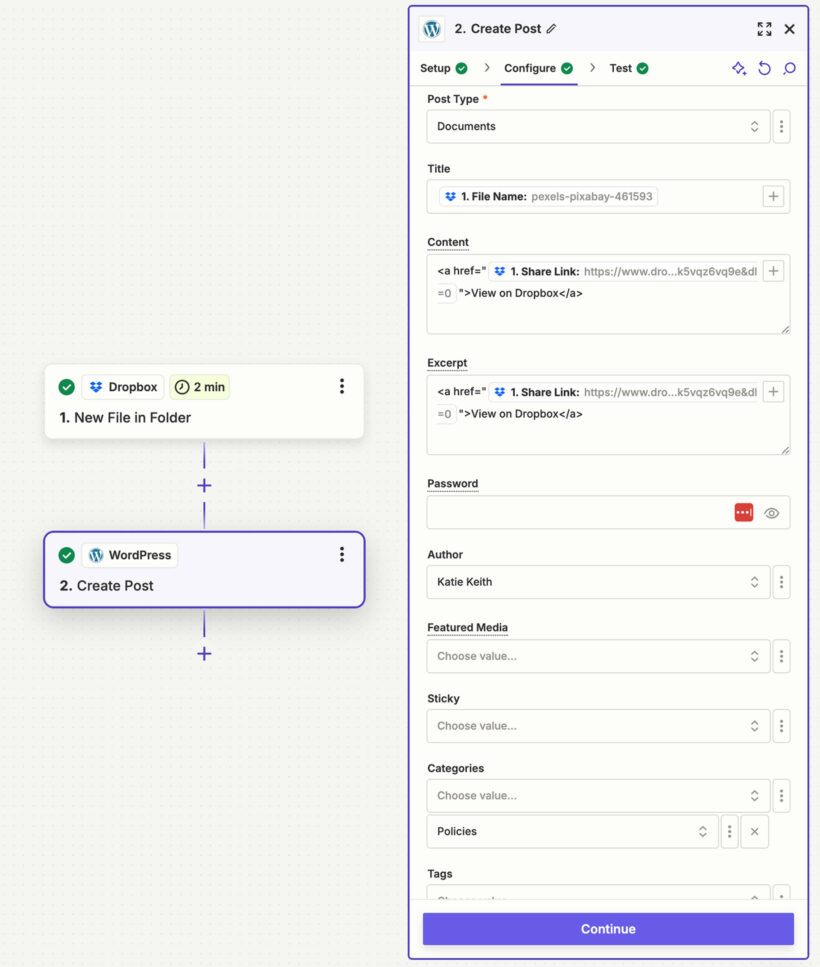Expand the panel with the fullscreen icon
820x967 pixels.
point(764,29)
